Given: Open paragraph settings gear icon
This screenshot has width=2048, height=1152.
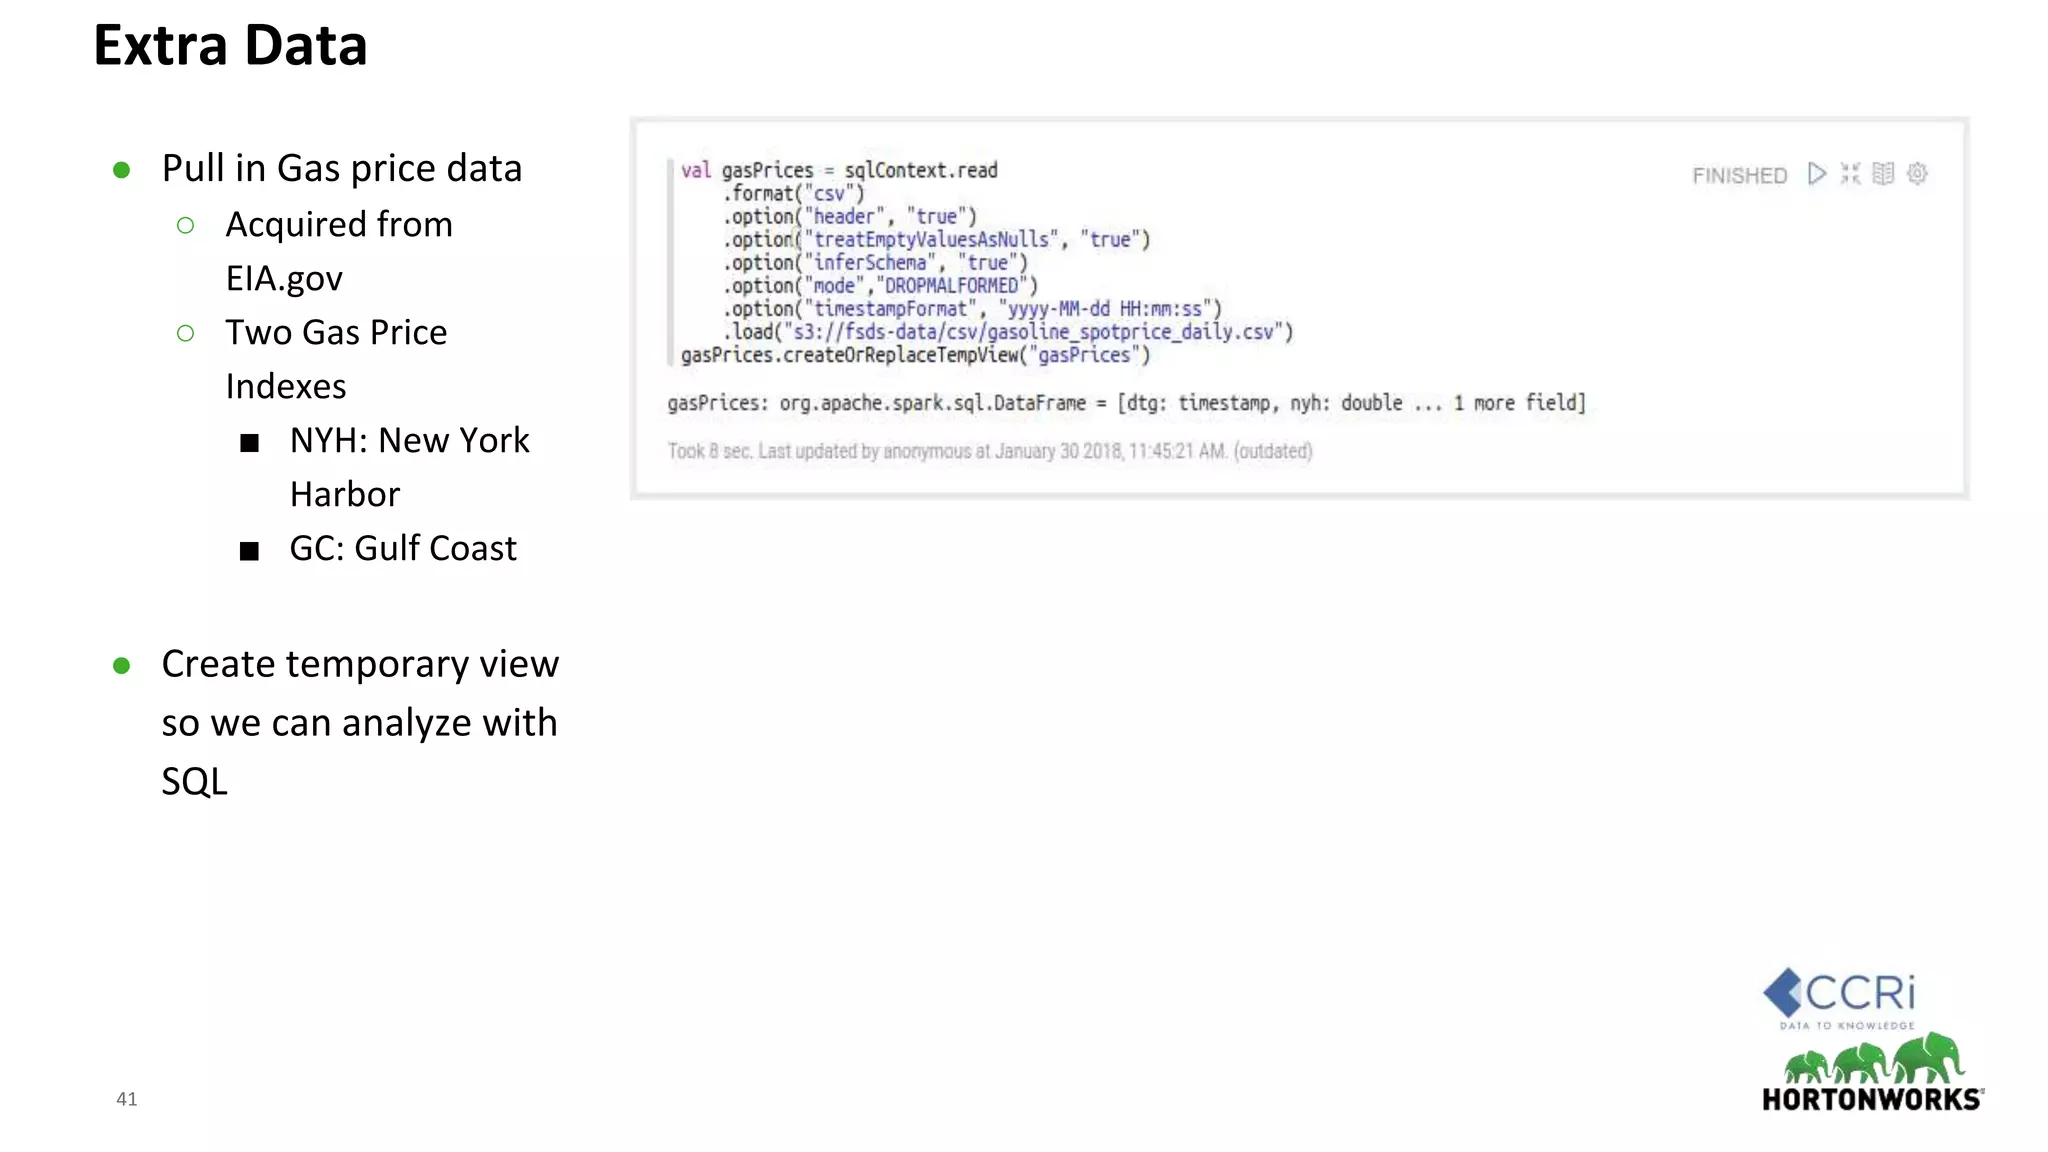Looking at the screenshot, I should (1917, 174).
